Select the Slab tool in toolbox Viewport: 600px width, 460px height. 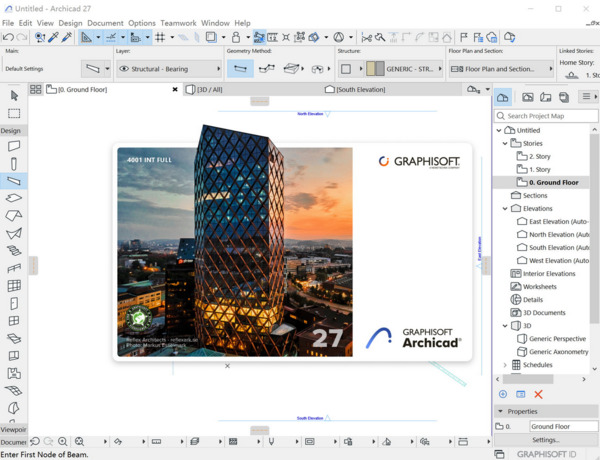(x=14, y=198)
